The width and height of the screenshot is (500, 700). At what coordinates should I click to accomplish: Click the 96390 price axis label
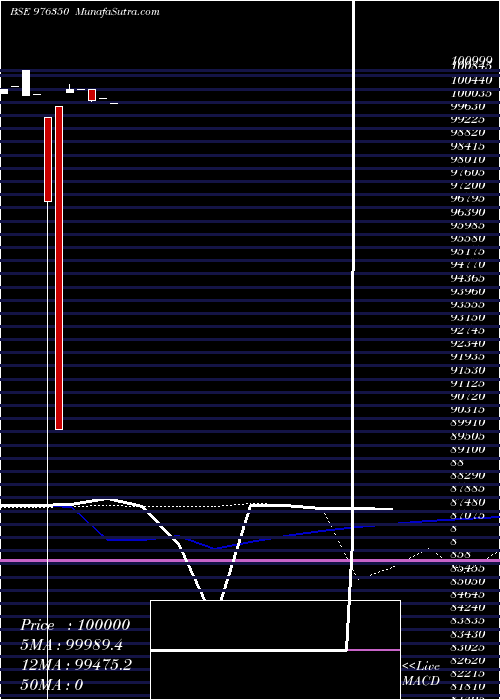coord(469,212)
